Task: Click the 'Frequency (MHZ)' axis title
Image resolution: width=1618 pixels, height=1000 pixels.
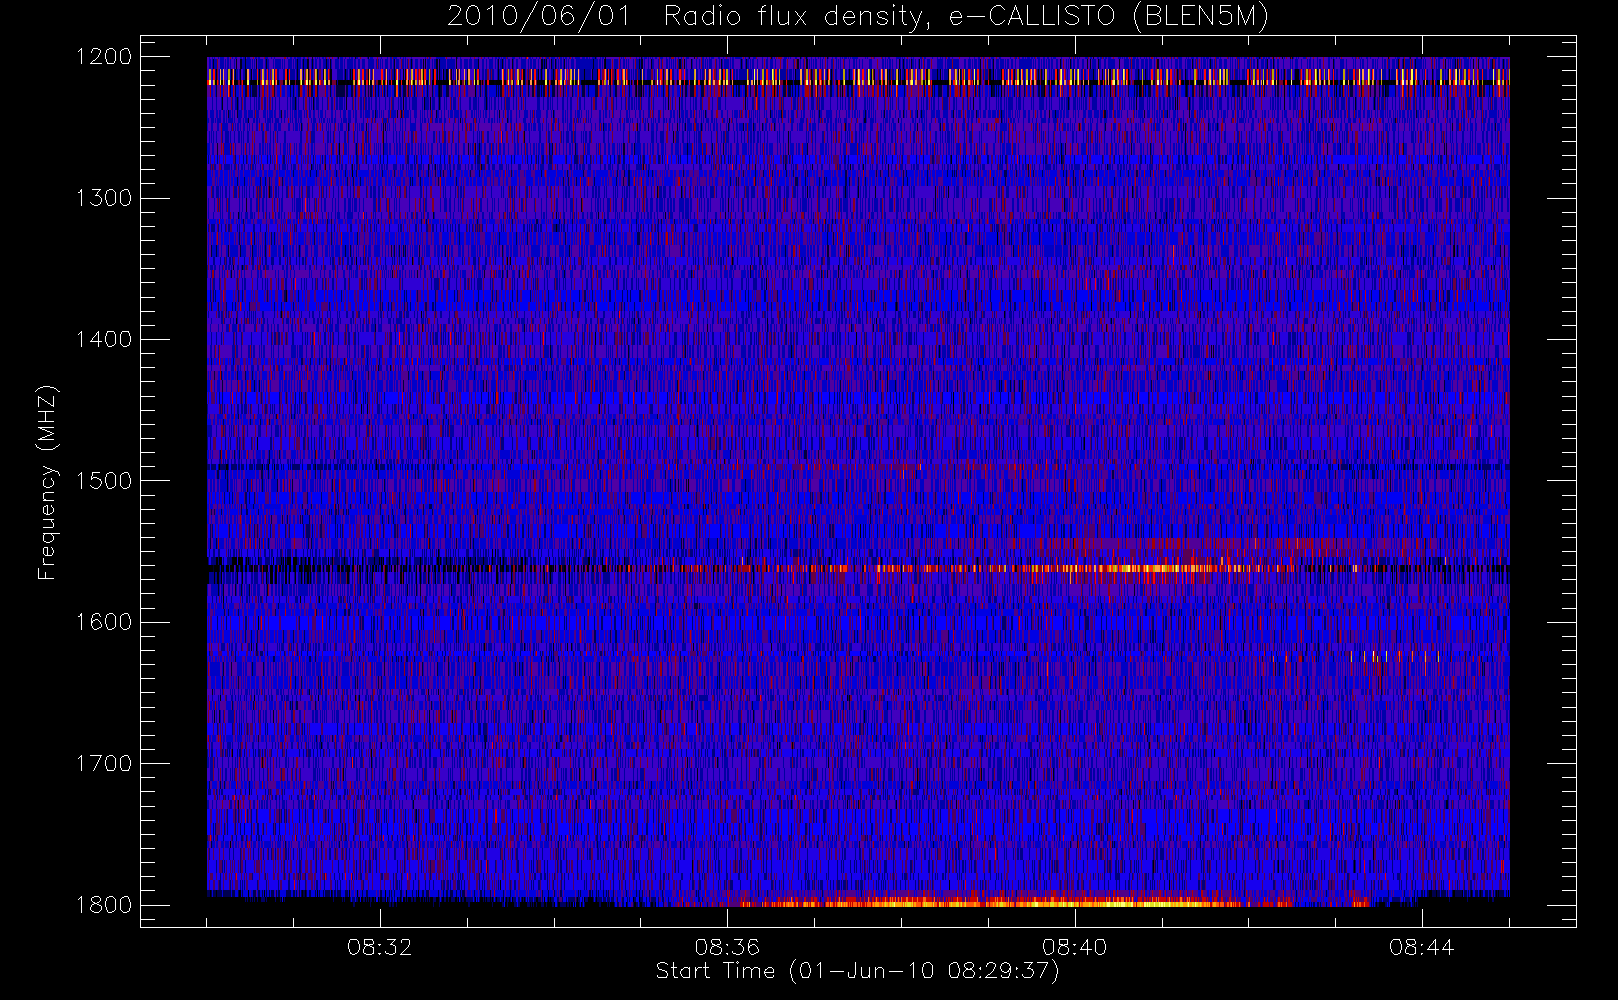Action: (47, 482)
